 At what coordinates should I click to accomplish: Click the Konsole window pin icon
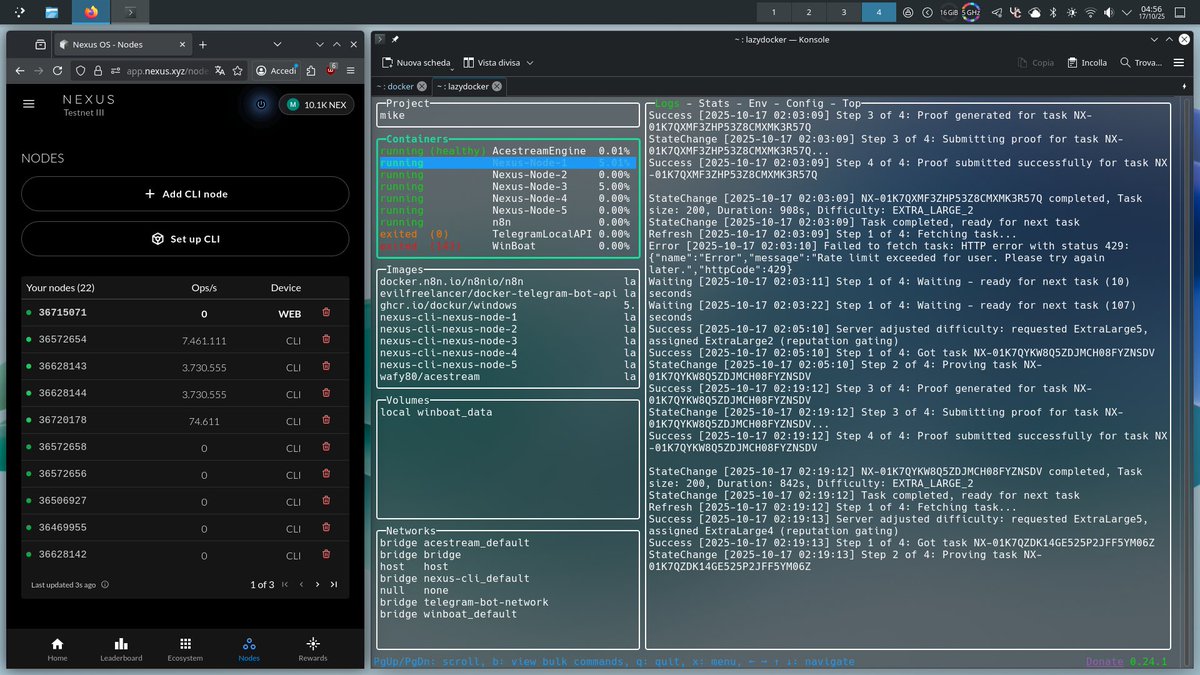click(395, 39)
